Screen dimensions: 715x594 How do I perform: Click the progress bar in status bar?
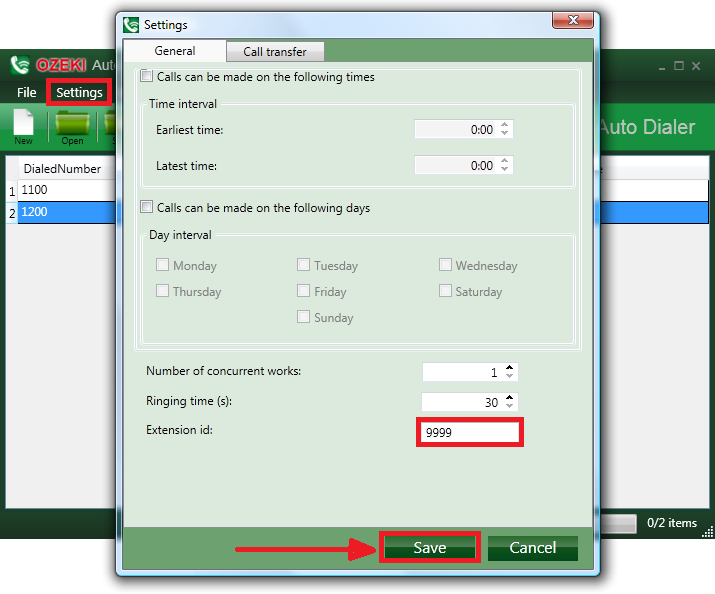[619, 523]
